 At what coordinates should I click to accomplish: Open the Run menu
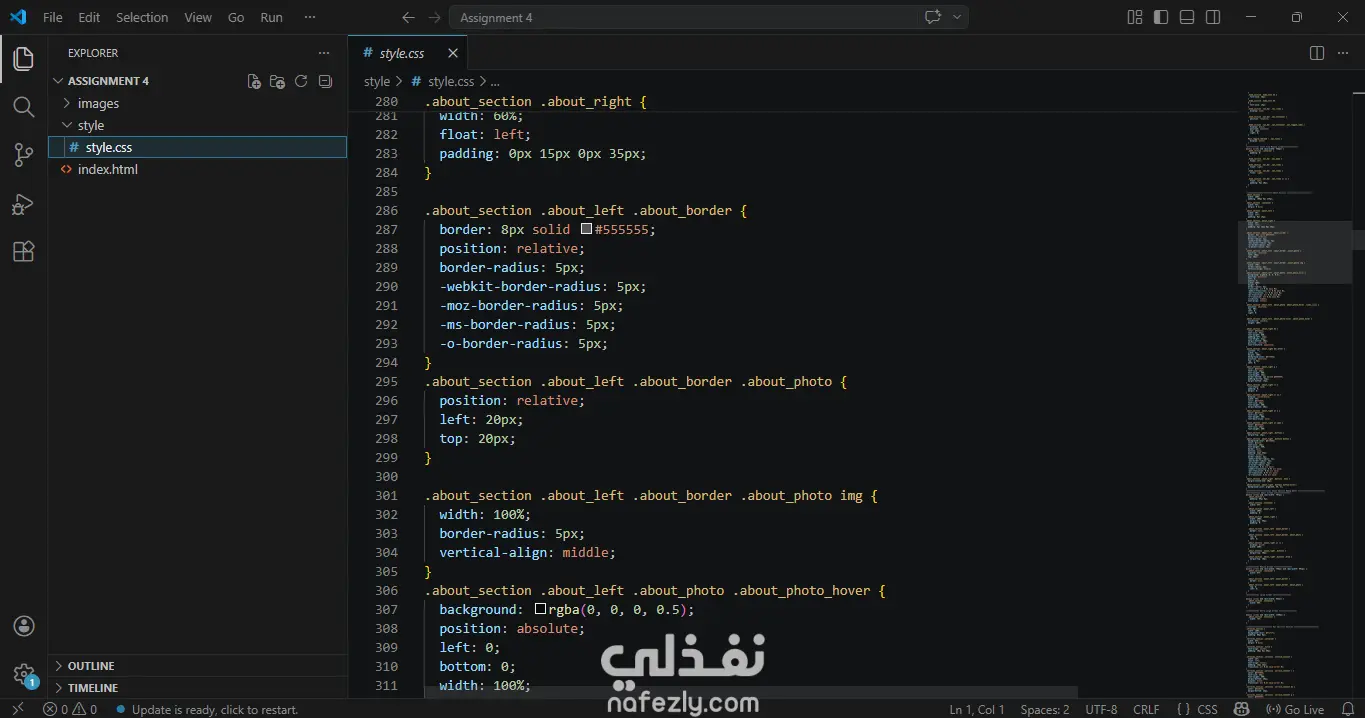pos(271,17)
